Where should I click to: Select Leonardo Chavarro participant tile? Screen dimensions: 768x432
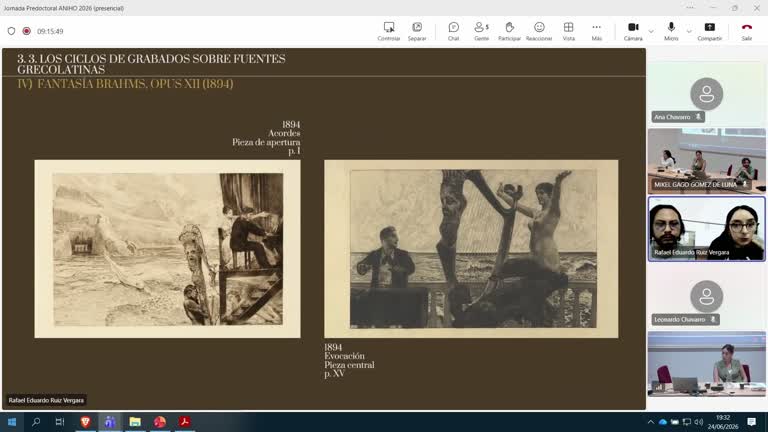click(x=706, y=296)
